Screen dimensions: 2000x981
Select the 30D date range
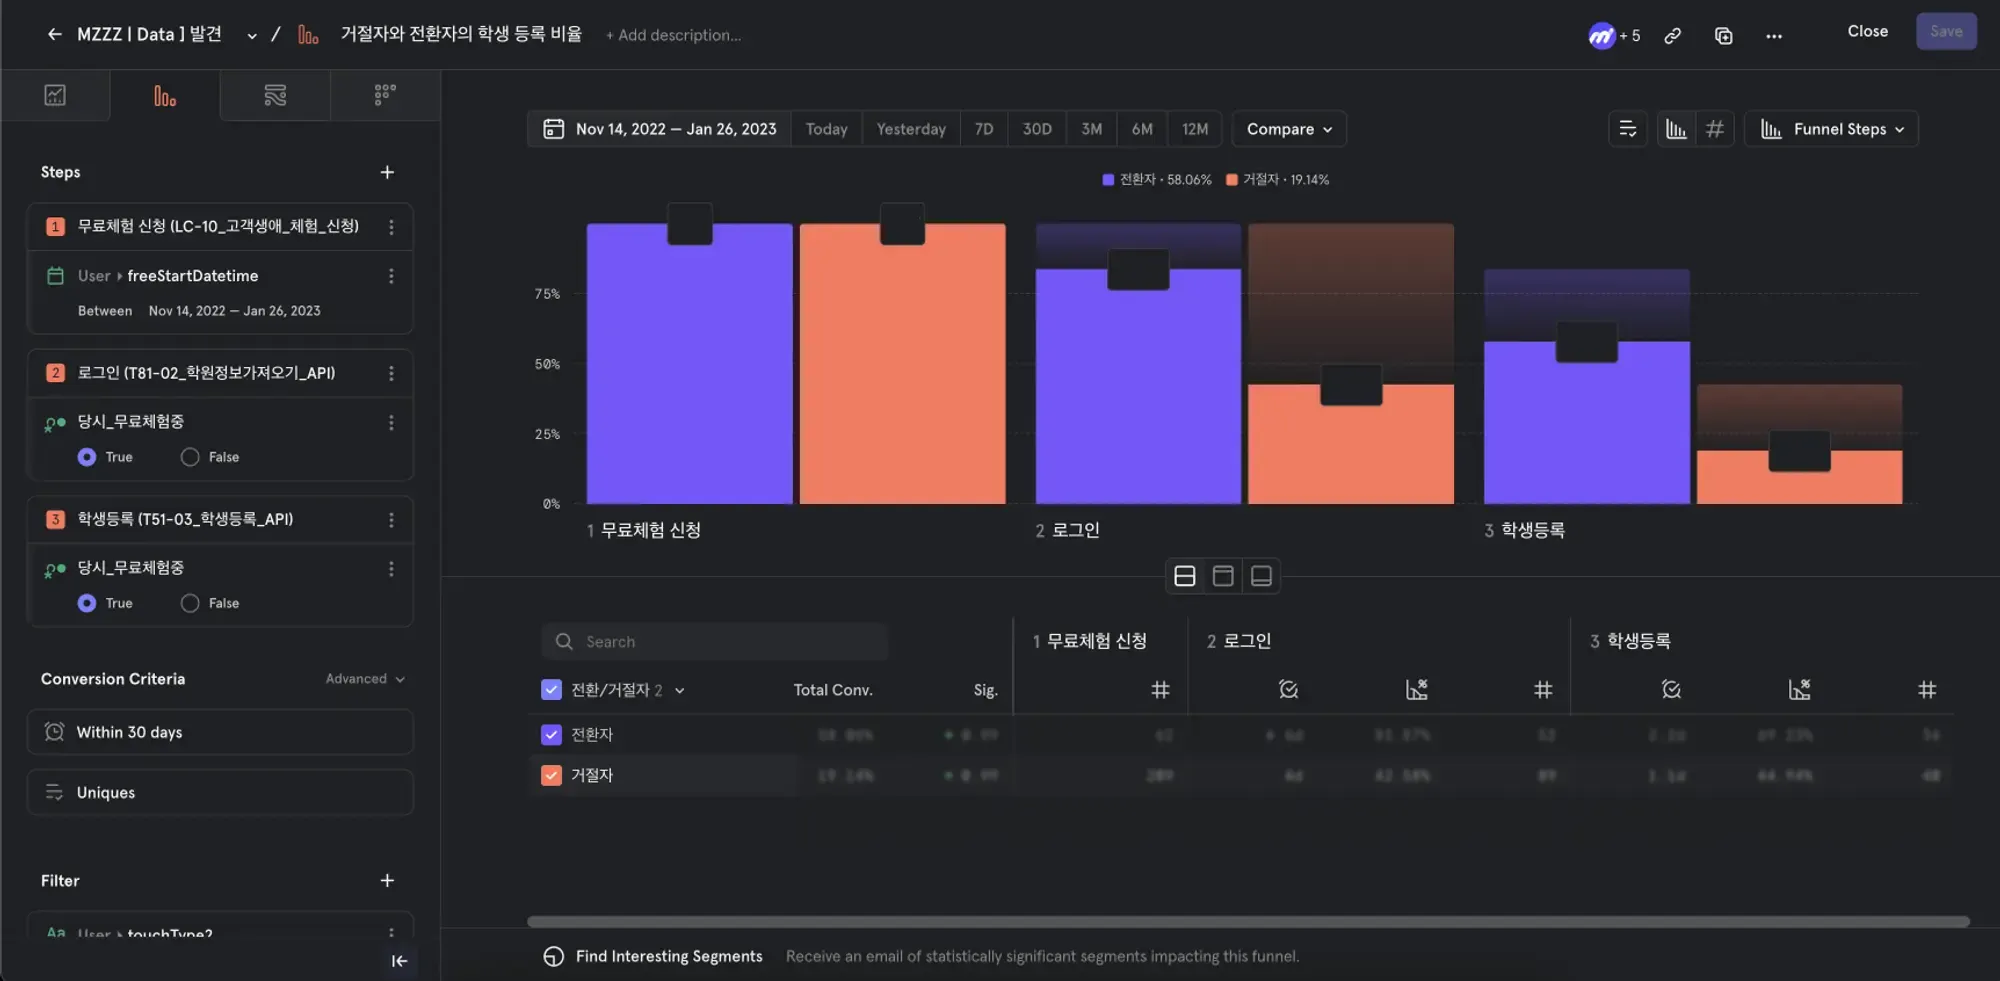click(1036, 129)
